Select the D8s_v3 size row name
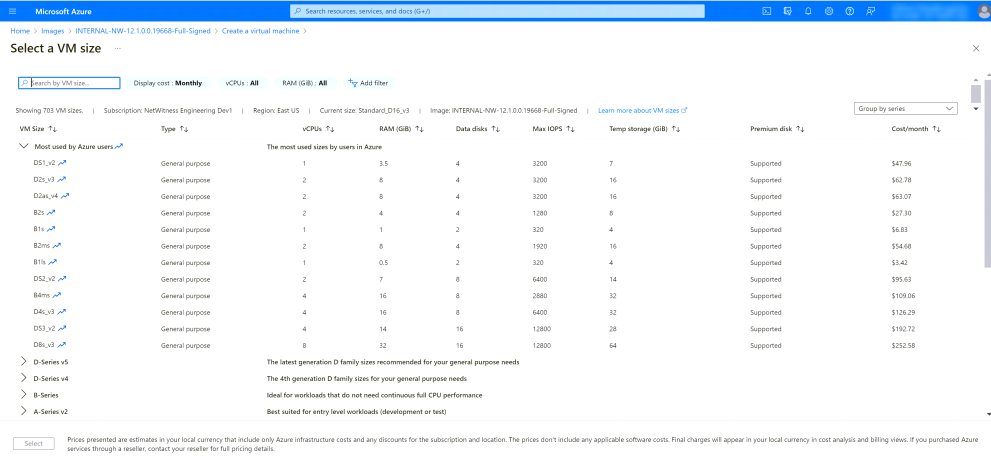Image resolution: width=991 pixels, height=460 pixels. (x=44, y=345)
